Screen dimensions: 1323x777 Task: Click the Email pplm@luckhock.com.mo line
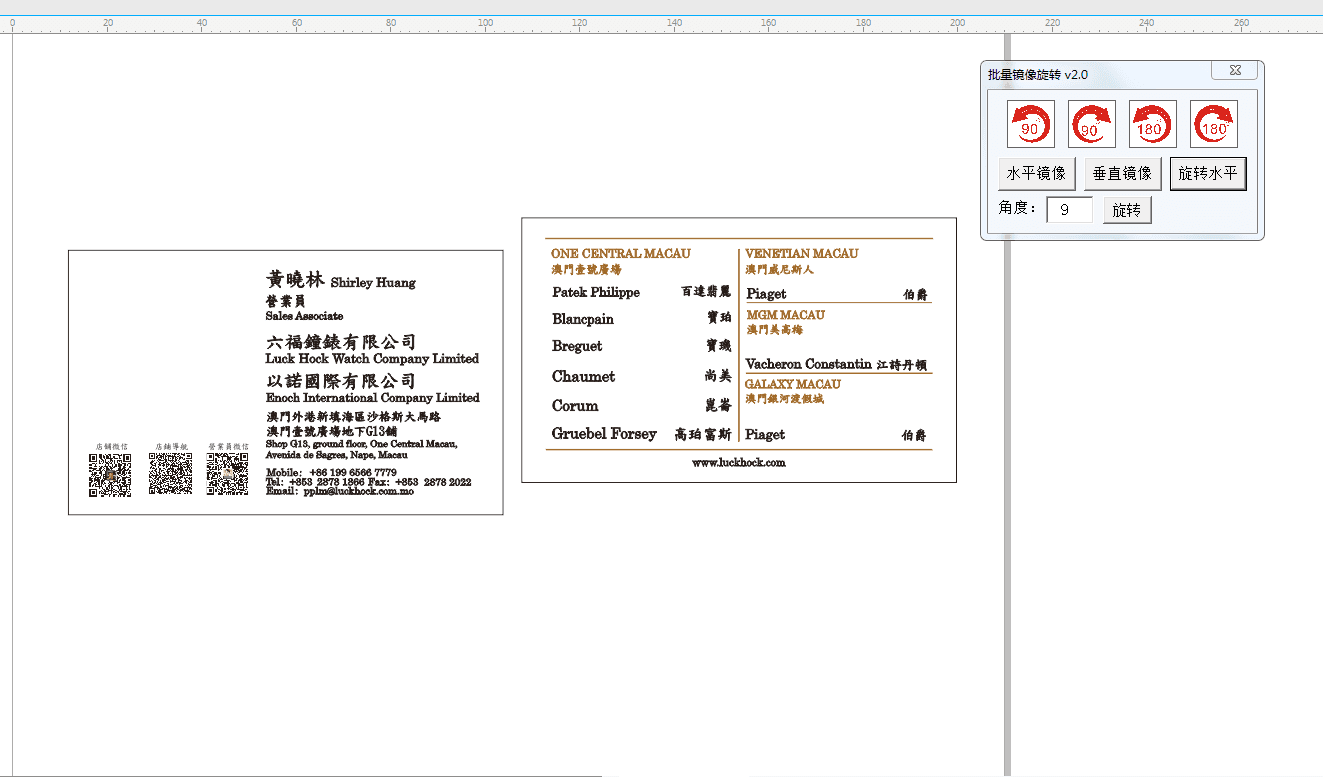click(x=340, y=491)
